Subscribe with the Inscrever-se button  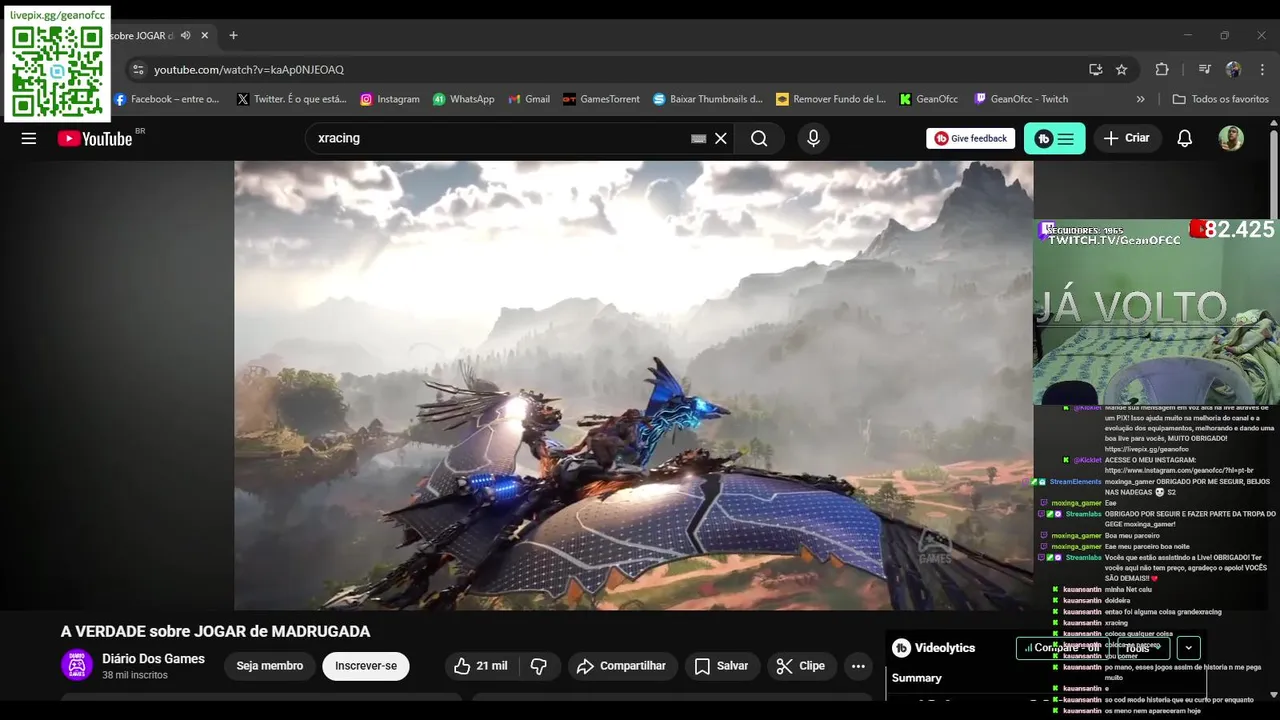(366, 666)
